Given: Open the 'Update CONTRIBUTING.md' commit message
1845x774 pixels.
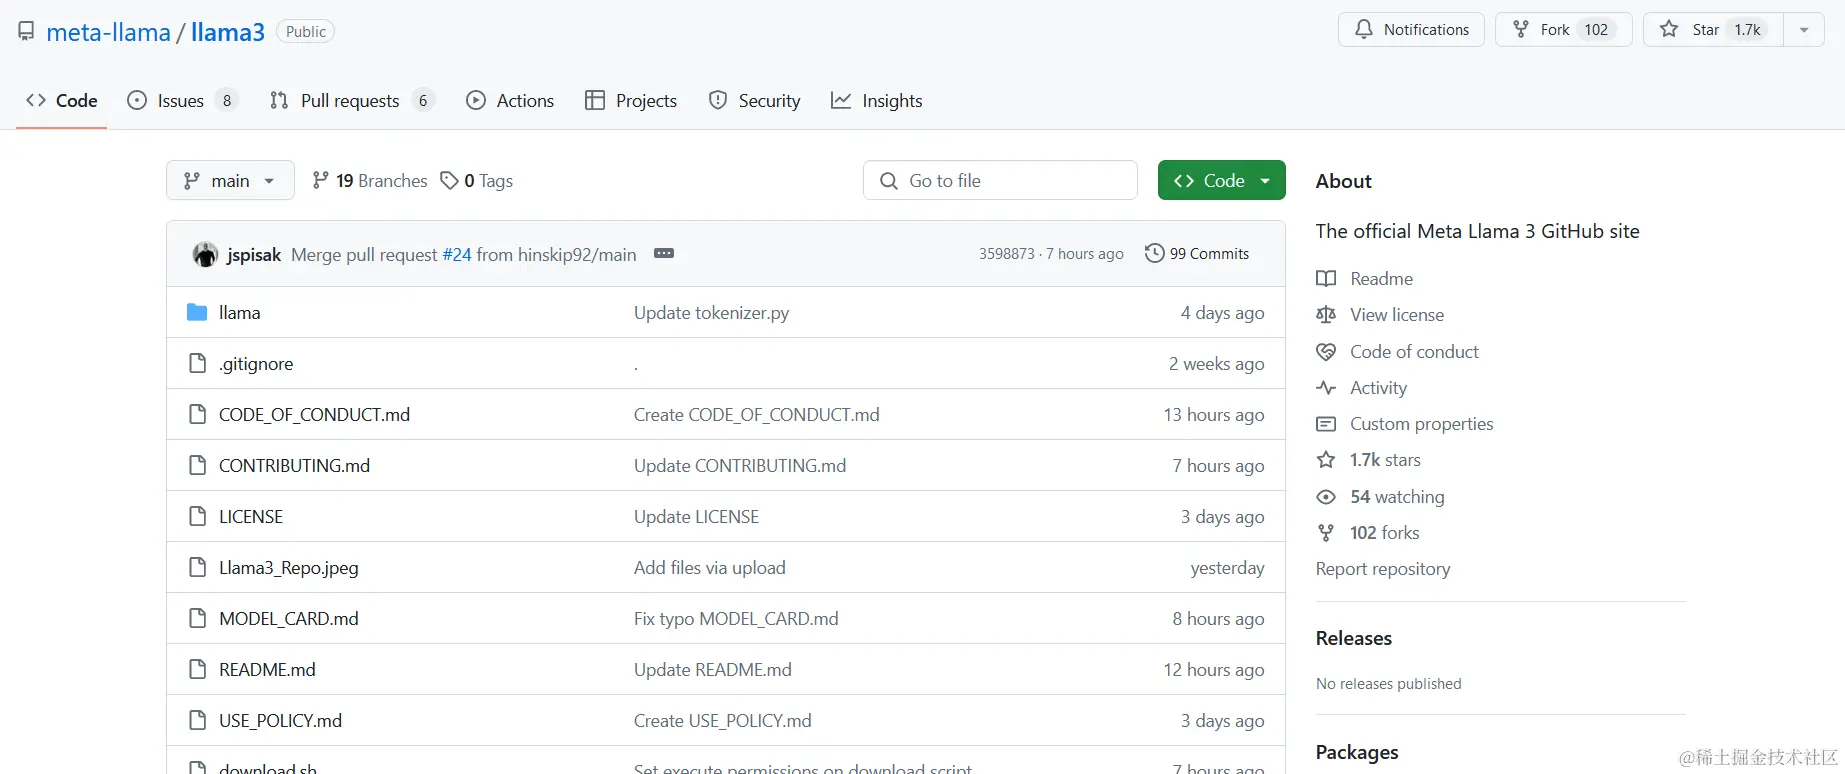Looking at the screenshot, I should click(740, 465).
